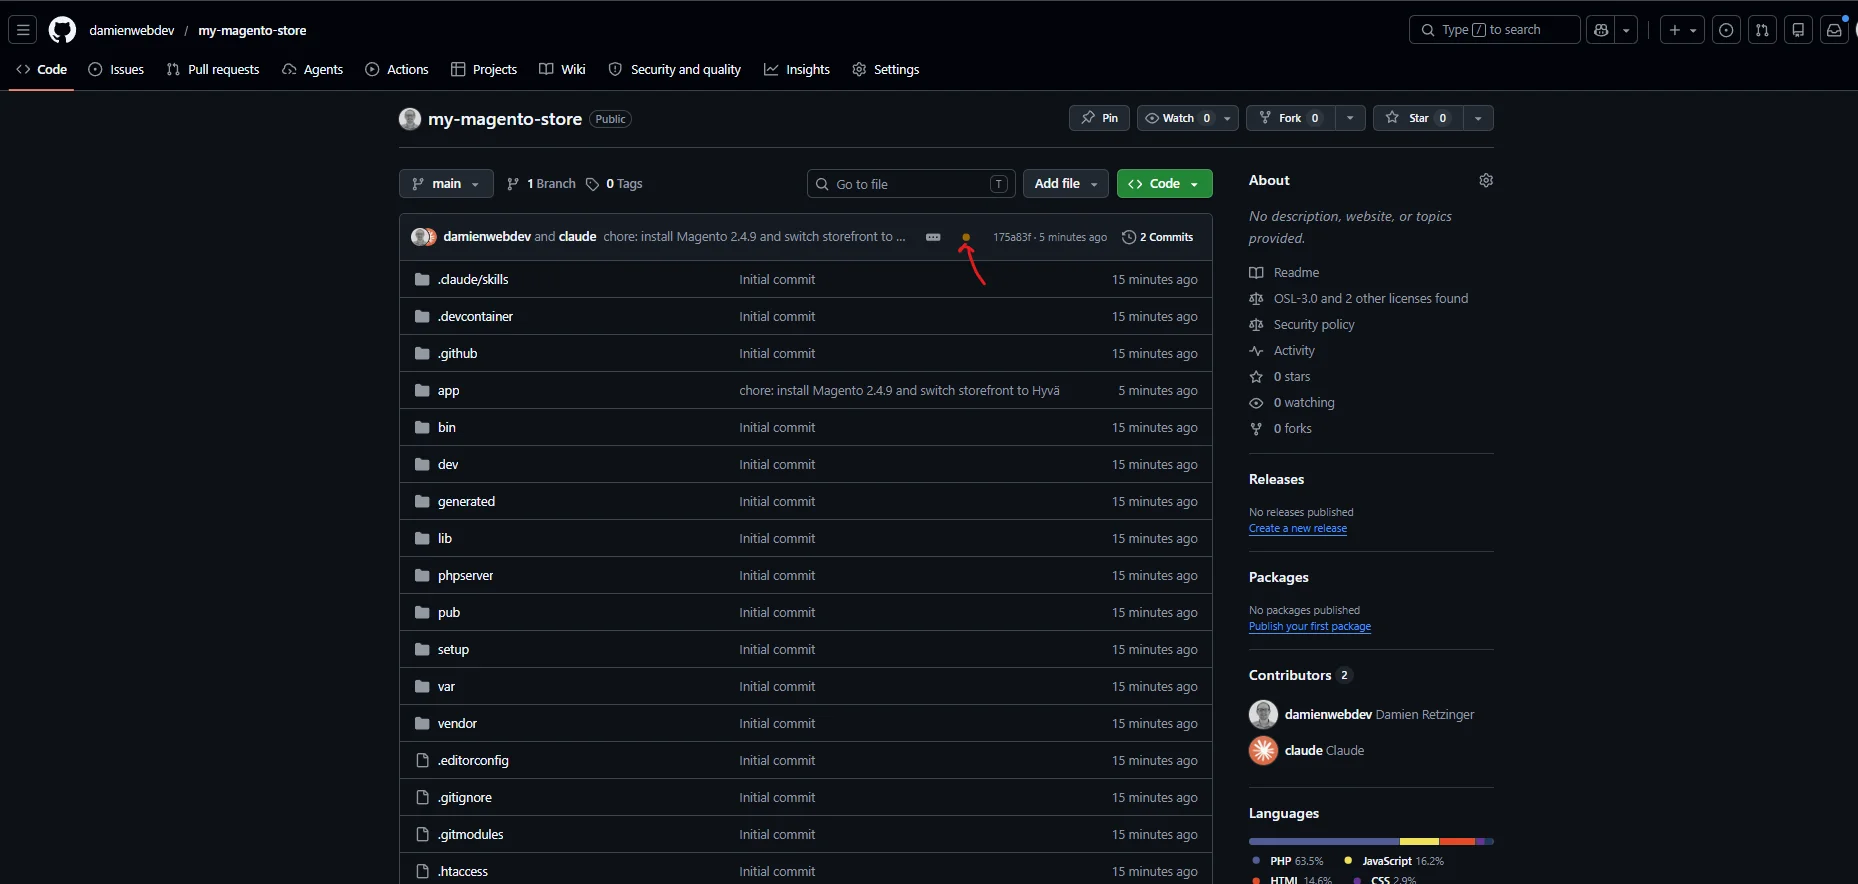The image size is (1858, 884).
Task: View the Insights tab
Action: click(x=797, y=69)
